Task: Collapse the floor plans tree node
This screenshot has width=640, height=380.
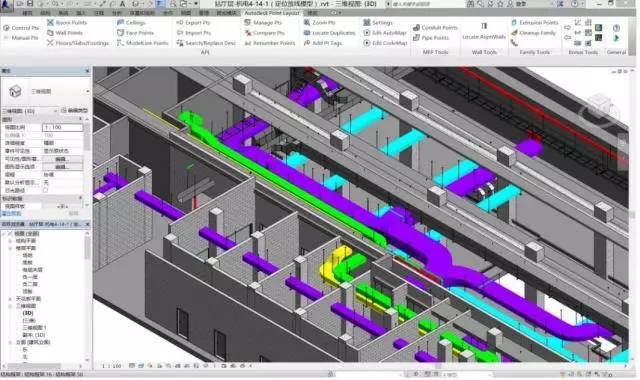Action: [x=10, y=248]
